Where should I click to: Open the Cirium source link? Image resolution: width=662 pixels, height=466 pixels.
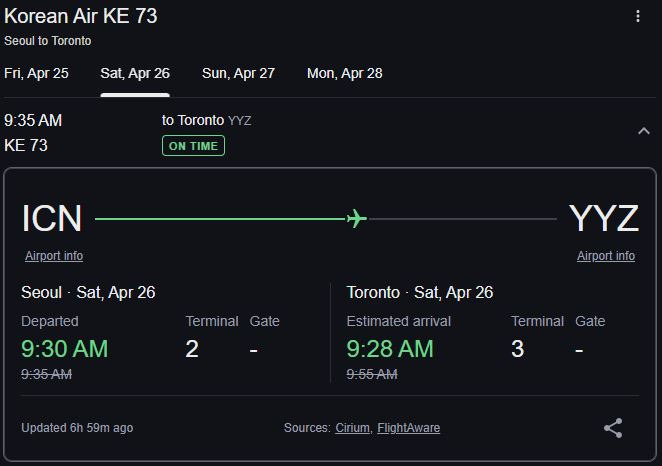point(352,428)
